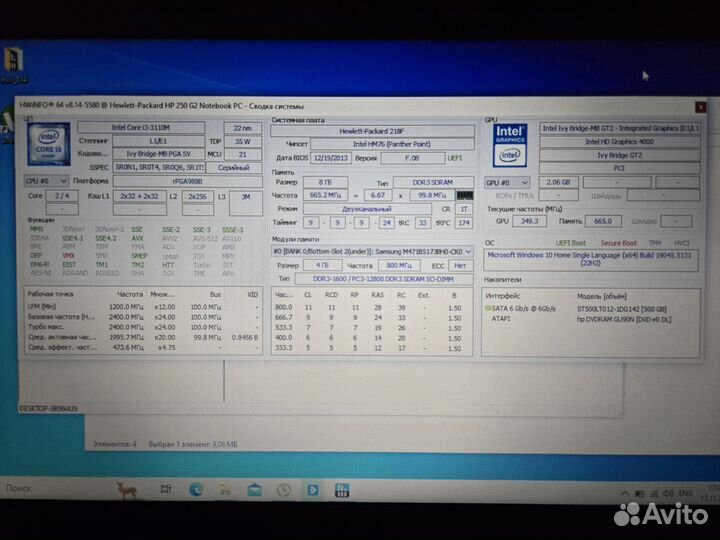This screenshot has height=540, width=720.
Task: Click the Core 2 / 4 count field
Action: pos(62,196)
